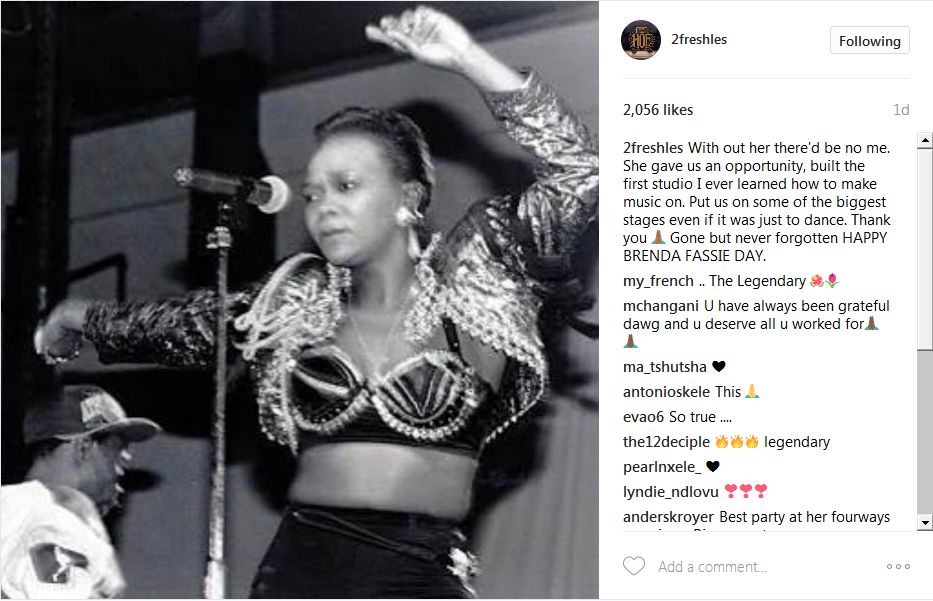Click the comments scrollbar down arrow
Screen dimensions: 933x601
pyautogui.click(x=925, y=523)
